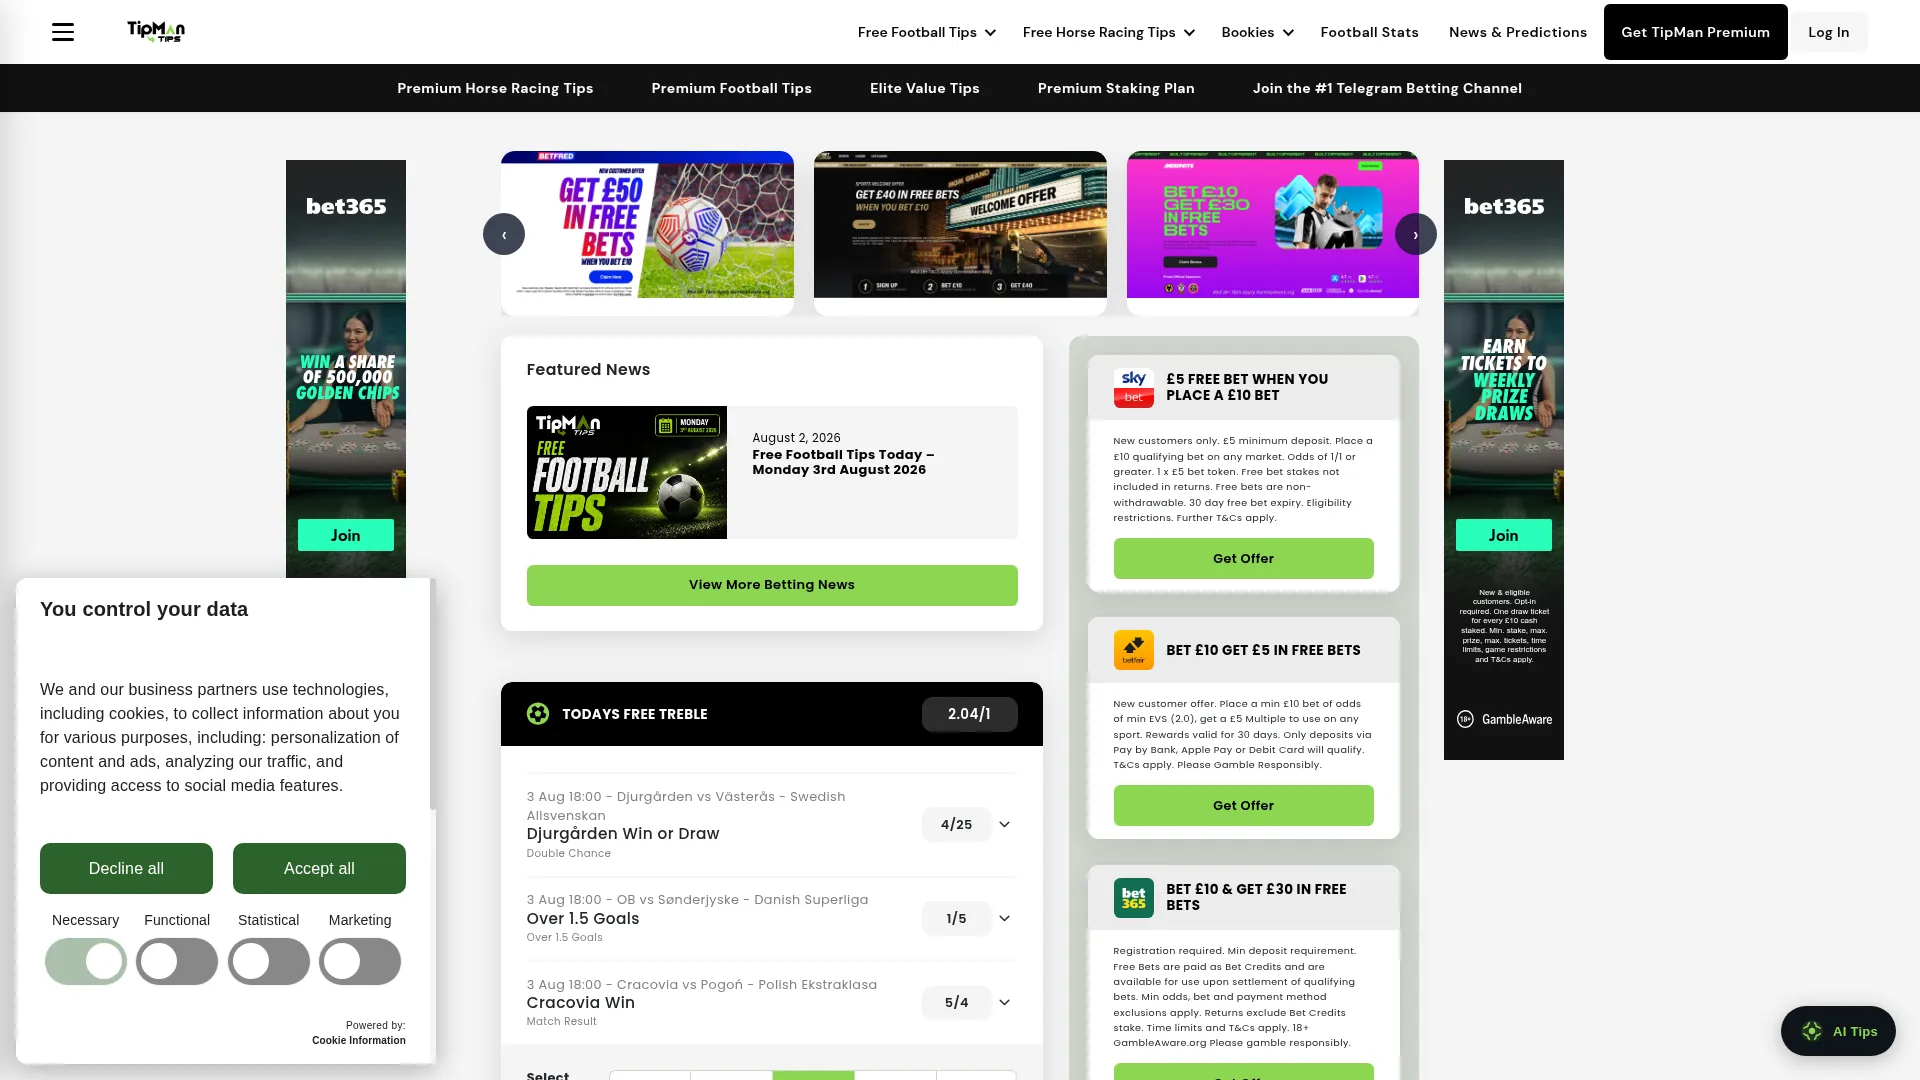Screen dimensions: 1920x1080
Task: Open News & Predictions page
Action: pos(1518,32)
